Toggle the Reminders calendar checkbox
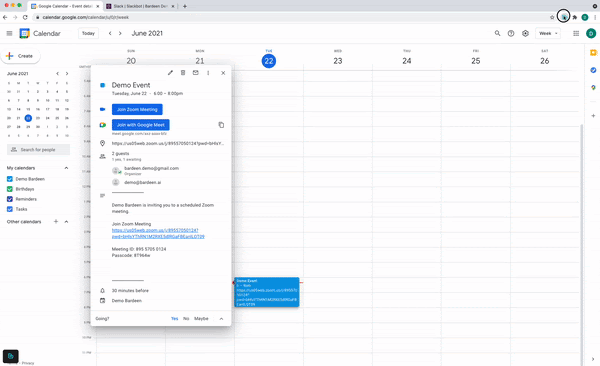The height and width of the screenshot is (366, 600). click(10, 199)
